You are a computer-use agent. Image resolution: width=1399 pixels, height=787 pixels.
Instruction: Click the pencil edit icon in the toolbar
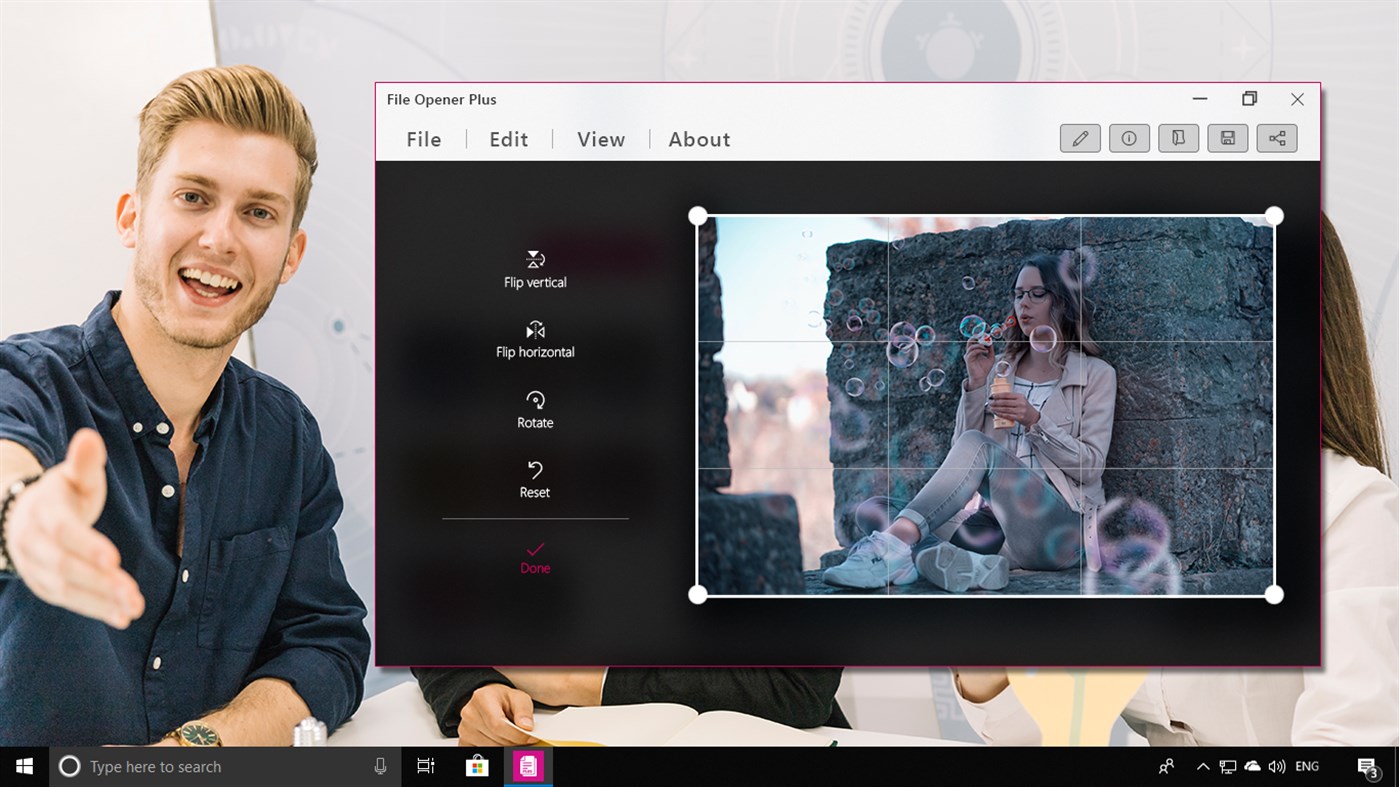(x=1080, y=138)
